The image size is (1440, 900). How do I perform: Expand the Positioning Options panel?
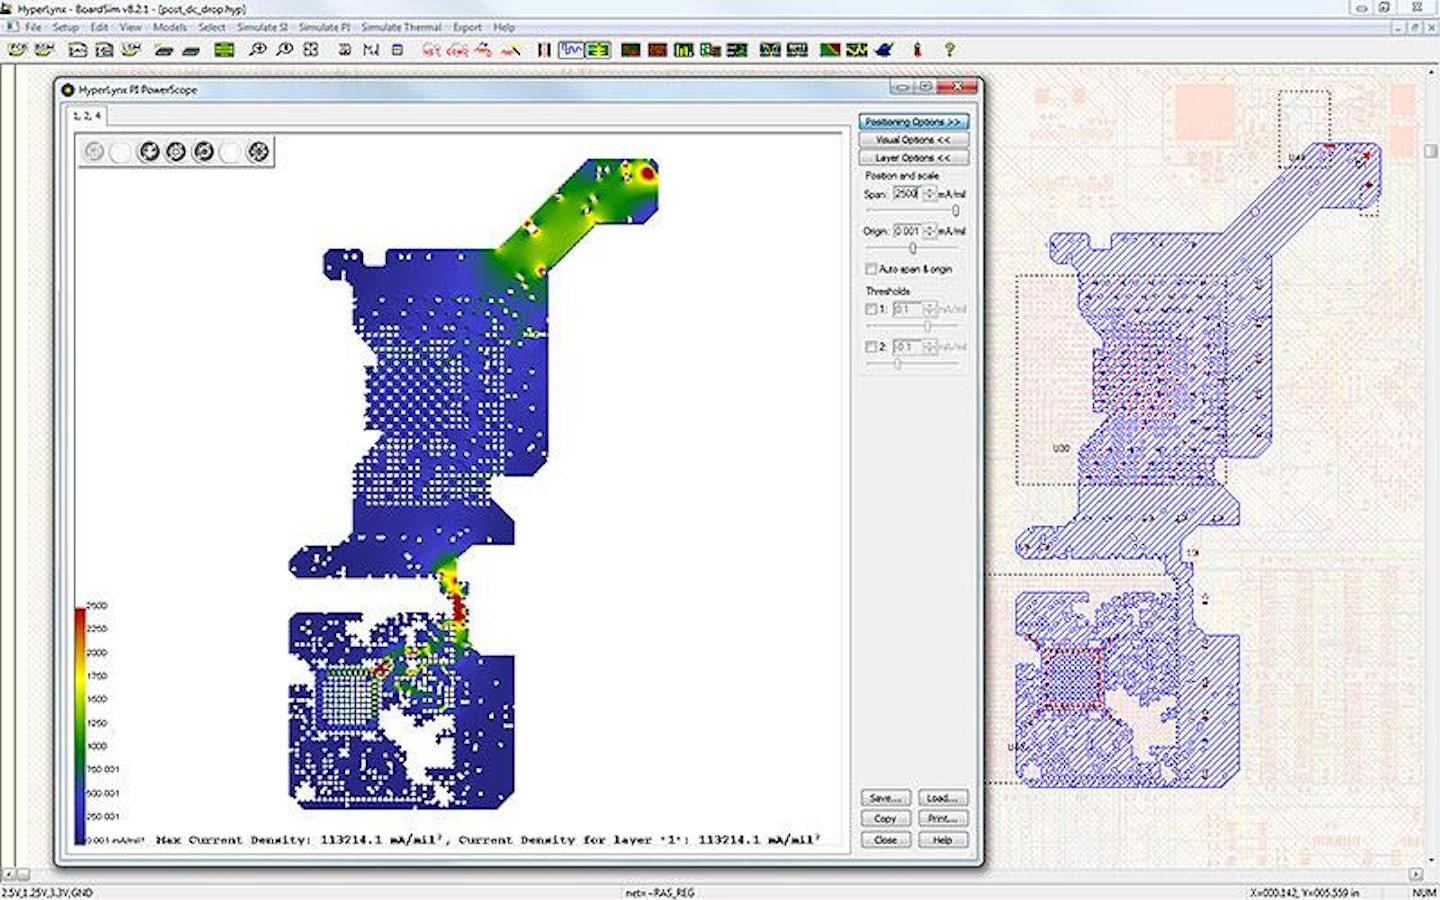point(914,120)
